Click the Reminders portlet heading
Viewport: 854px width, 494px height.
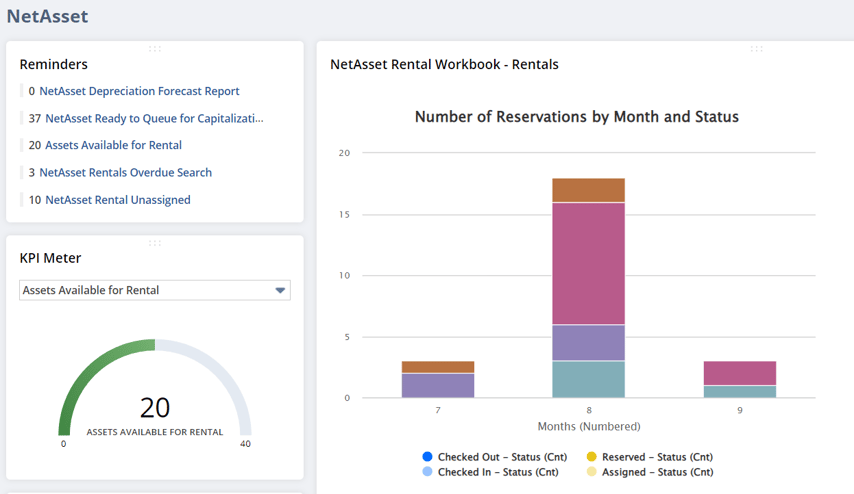(x=53, y=64)
